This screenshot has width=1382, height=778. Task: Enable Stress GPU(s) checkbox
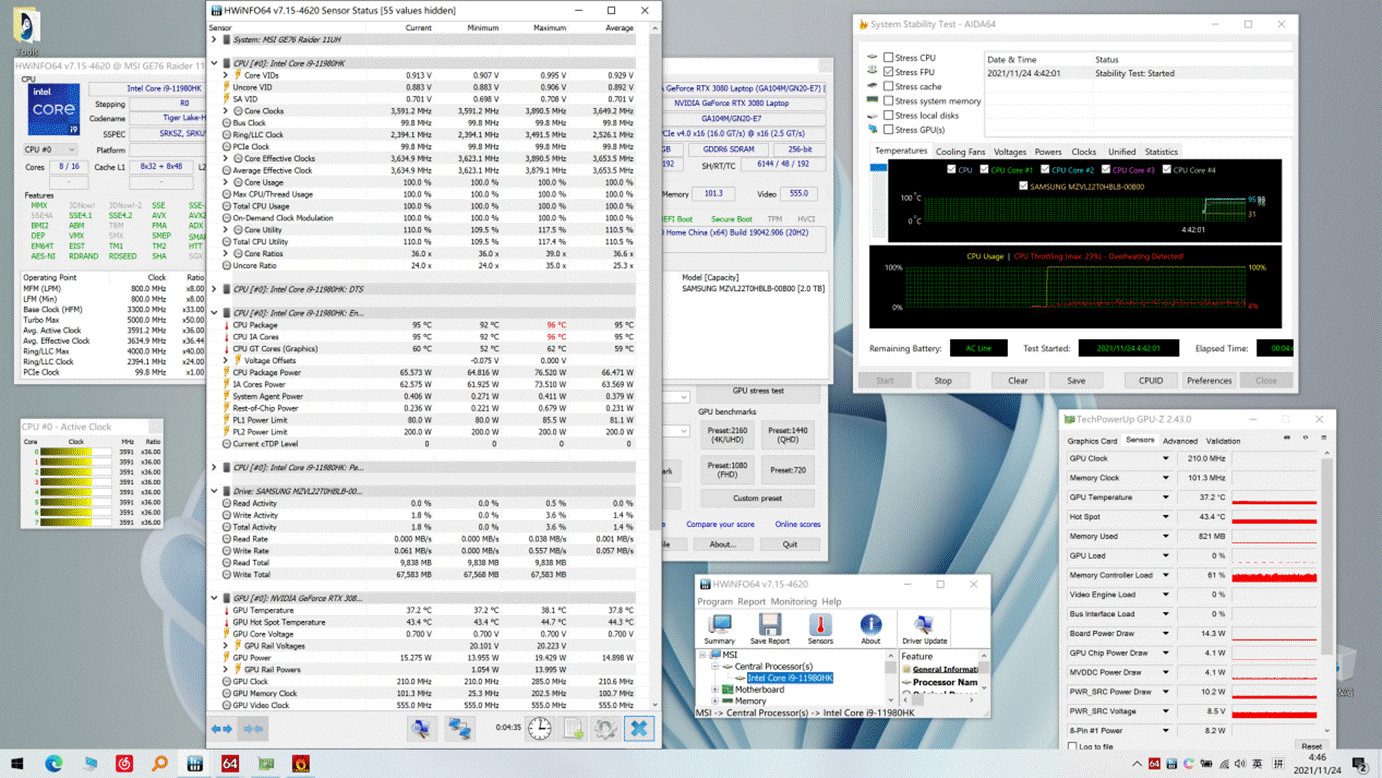[888, 130]
